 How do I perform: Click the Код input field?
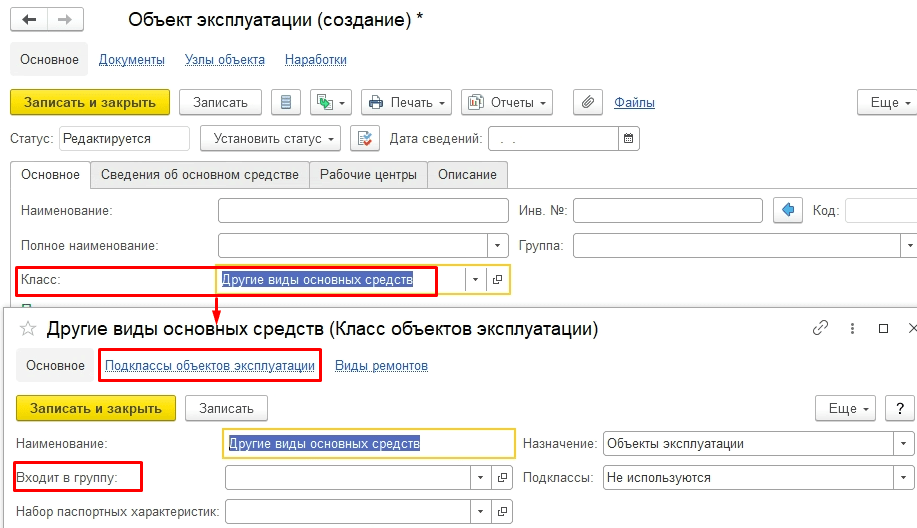pos(881,210)
